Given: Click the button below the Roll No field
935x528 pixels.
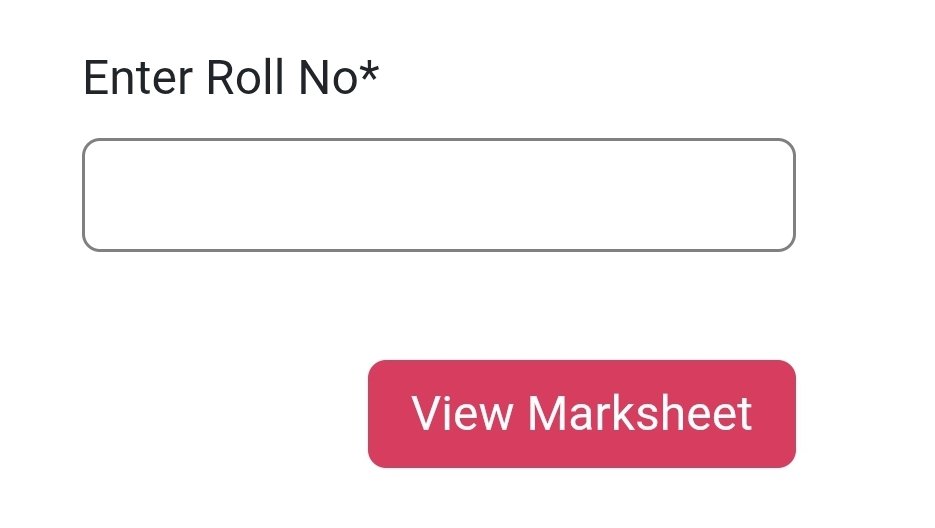Looking at the screenshot, I should [581, 414].
